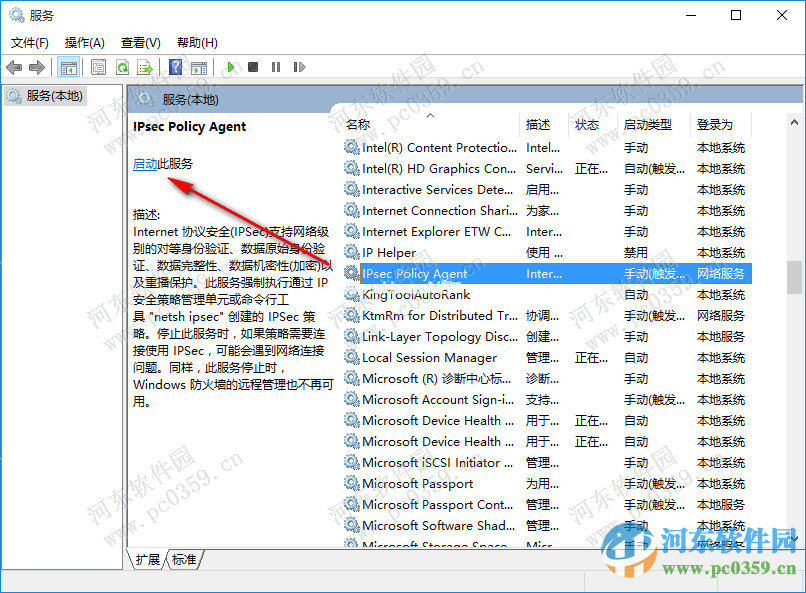Pause the service via the pause icon
Screen dimensions: 806x593
click(x=274, y=67)
